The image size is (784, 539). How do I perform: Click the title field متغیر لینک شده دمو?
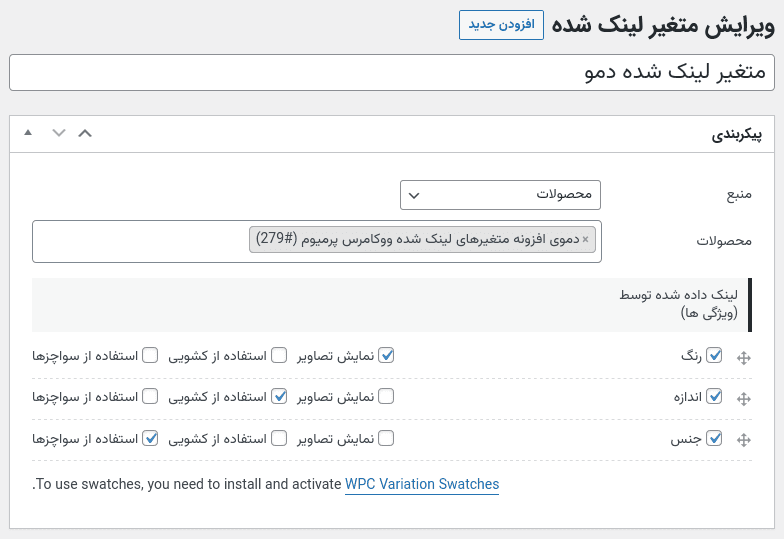392,72
